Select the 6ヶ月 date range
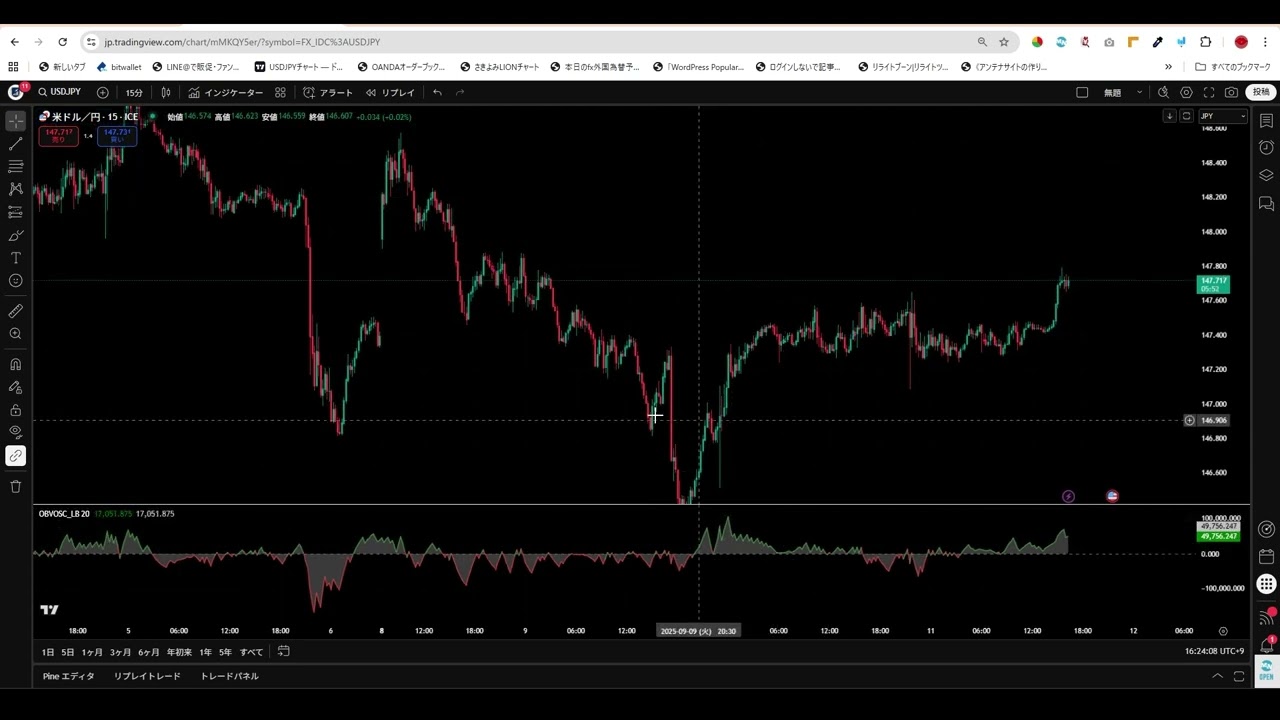 tap(148, 652)
